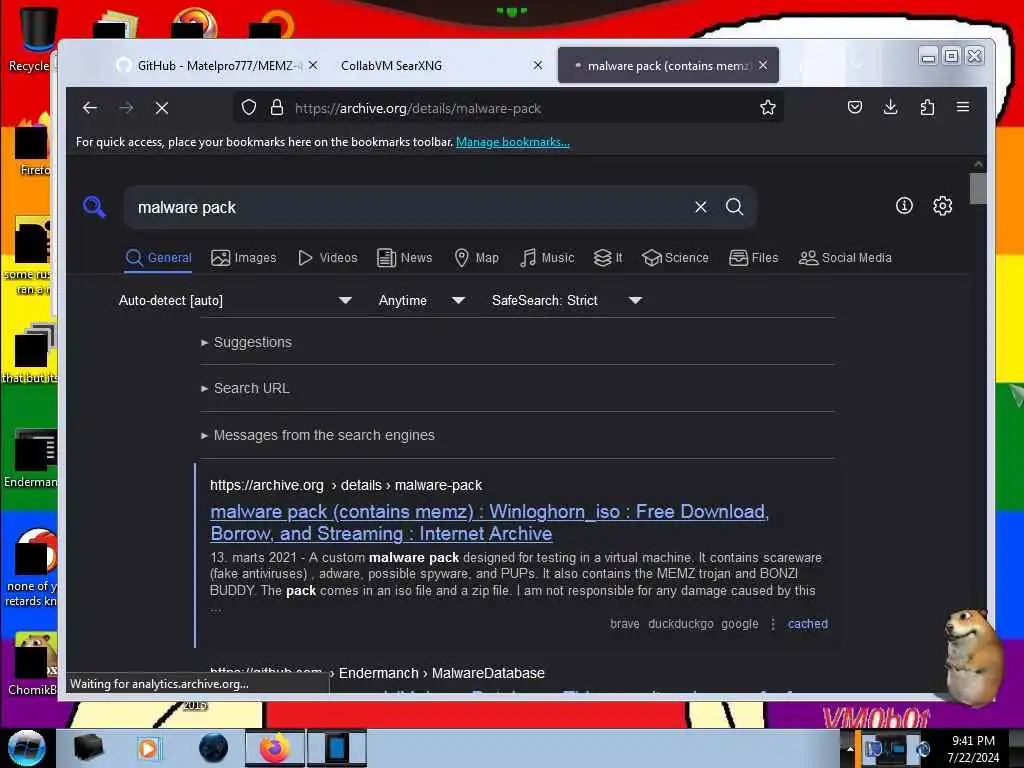Select the Files search category
Viewport: 1024px width, 768px height.
(x=754, y=258)
